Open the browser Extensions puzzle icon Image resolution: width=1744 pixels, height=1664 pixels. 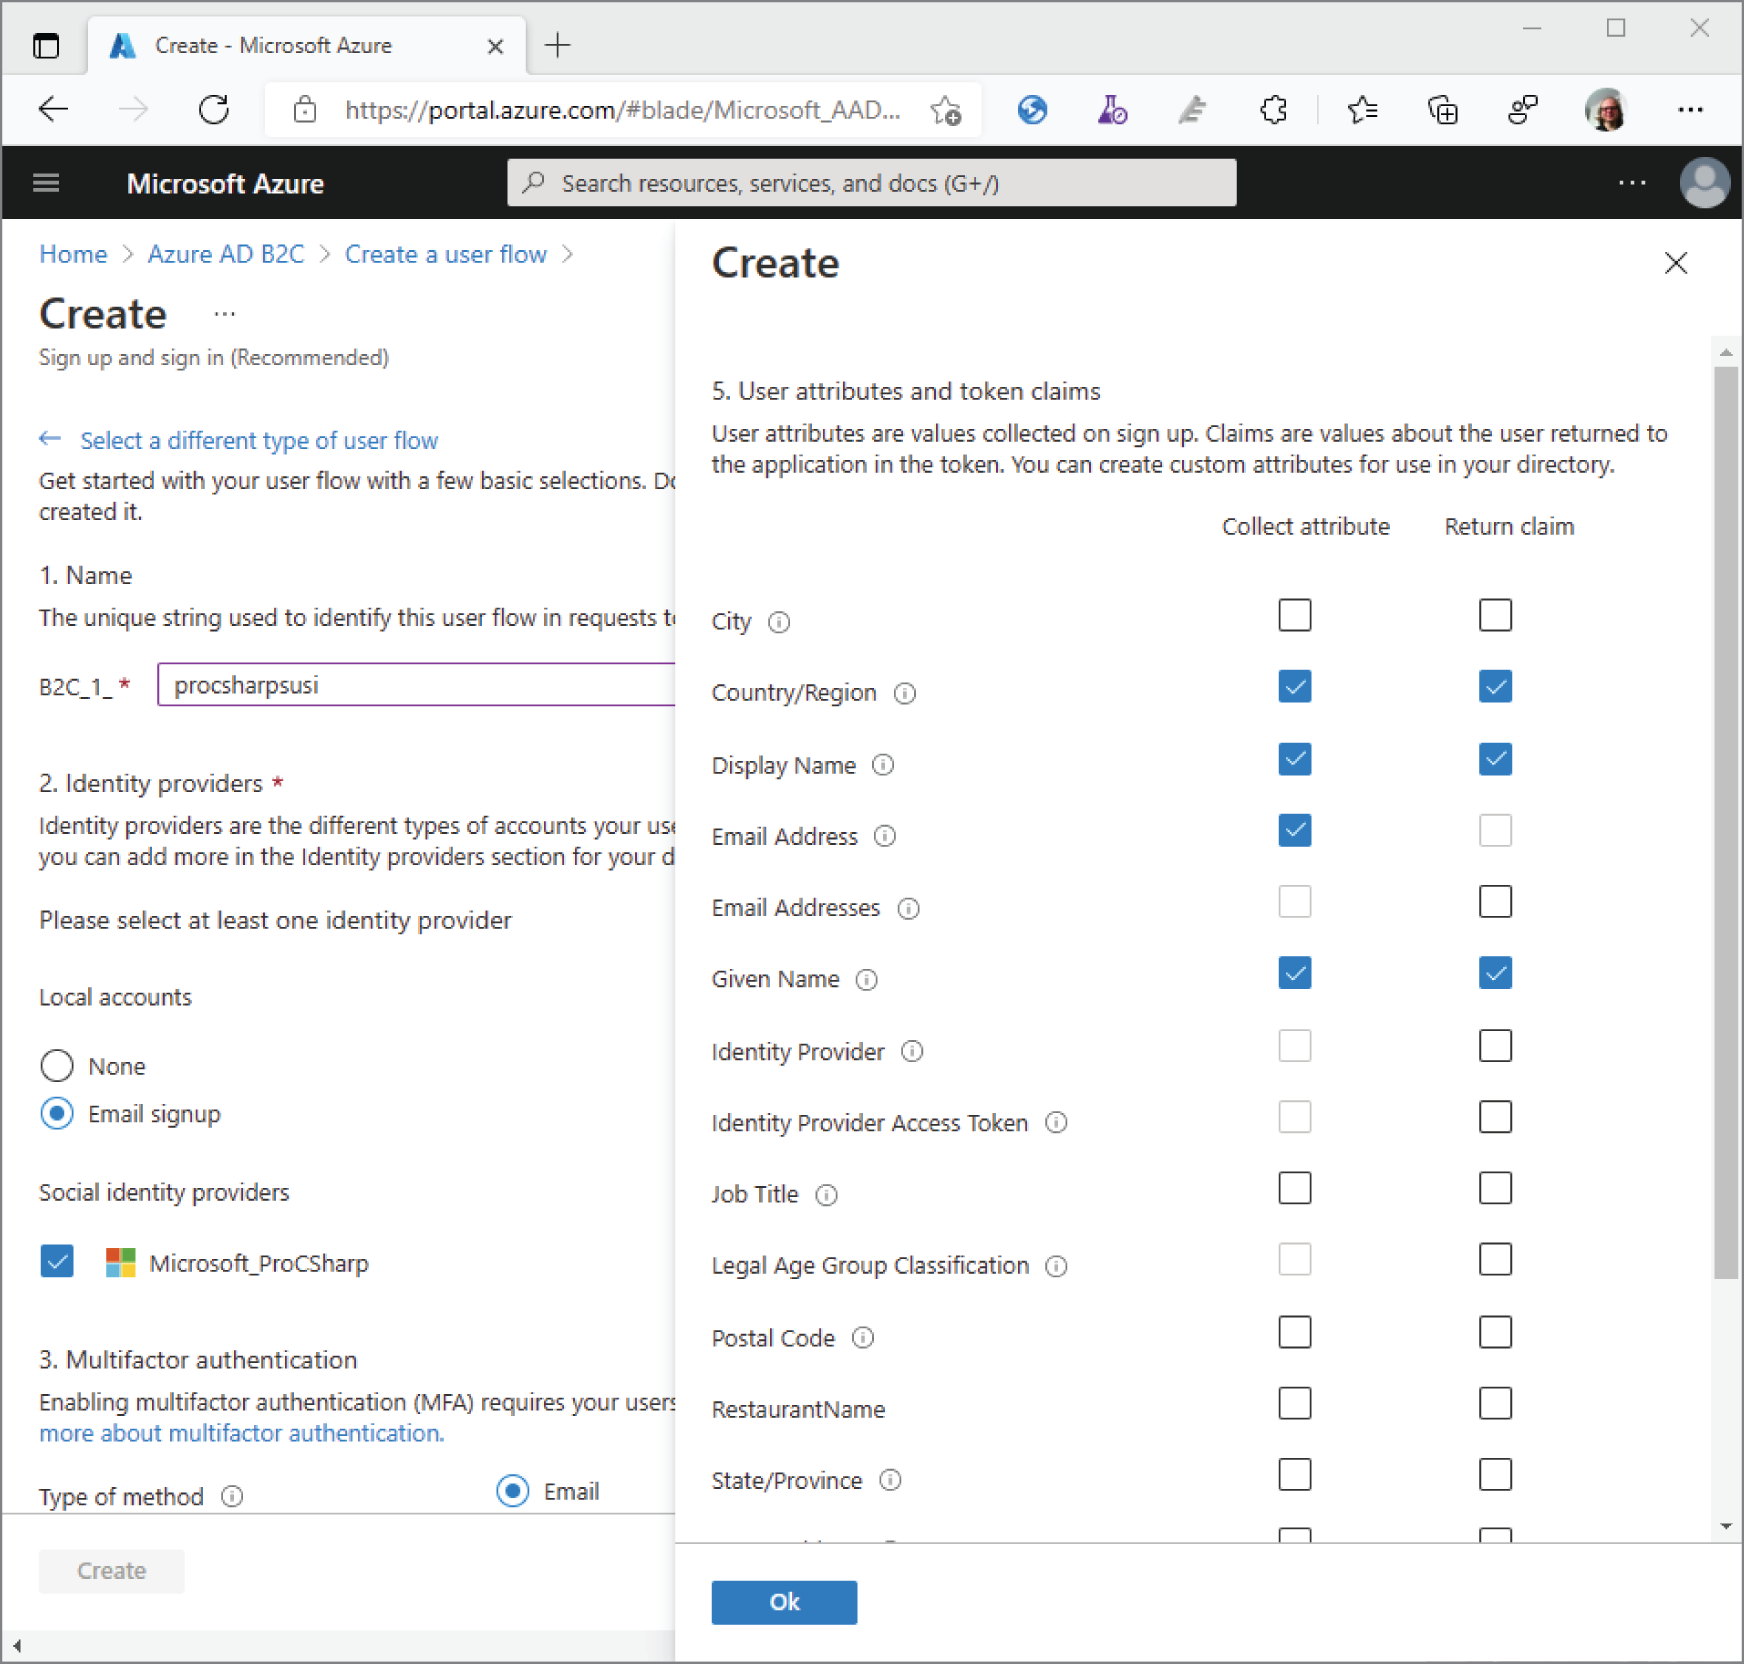[1273, 110]
